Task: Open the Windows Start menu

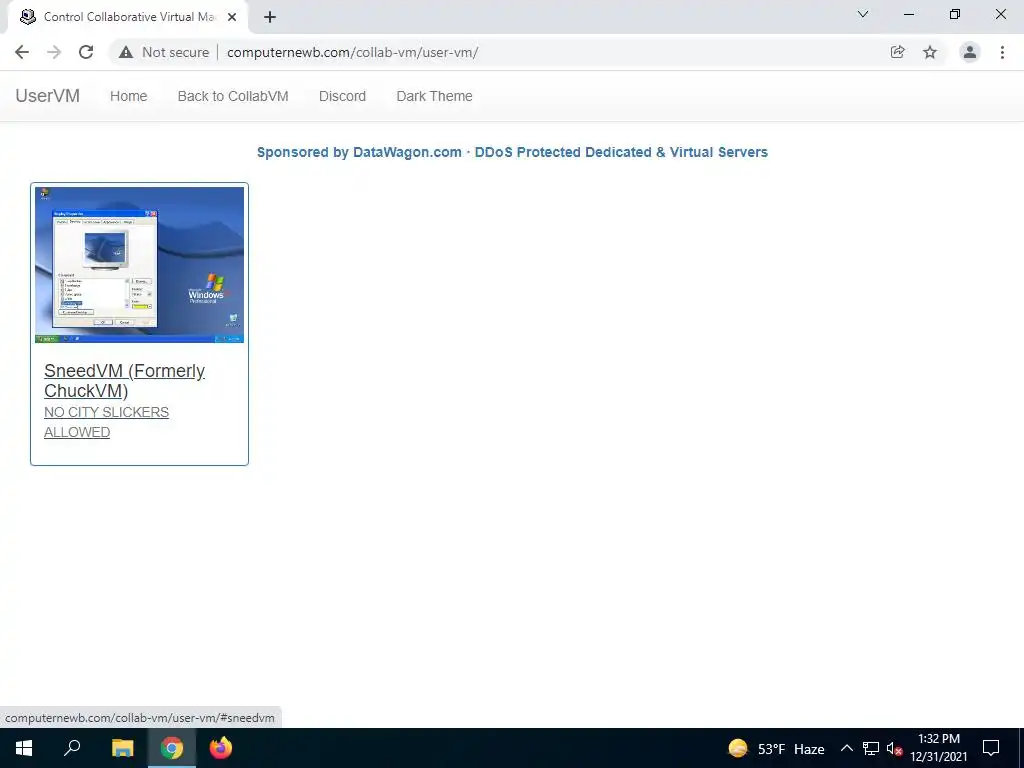Action: pos(24,748)
